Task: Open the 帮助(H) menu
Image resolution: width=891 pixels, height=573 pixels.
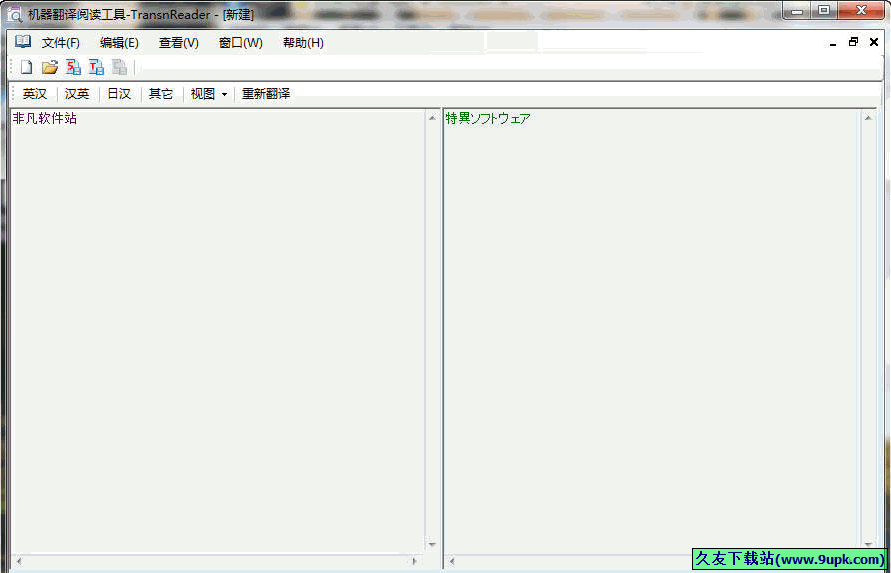Action: click(x=303, y=43)
